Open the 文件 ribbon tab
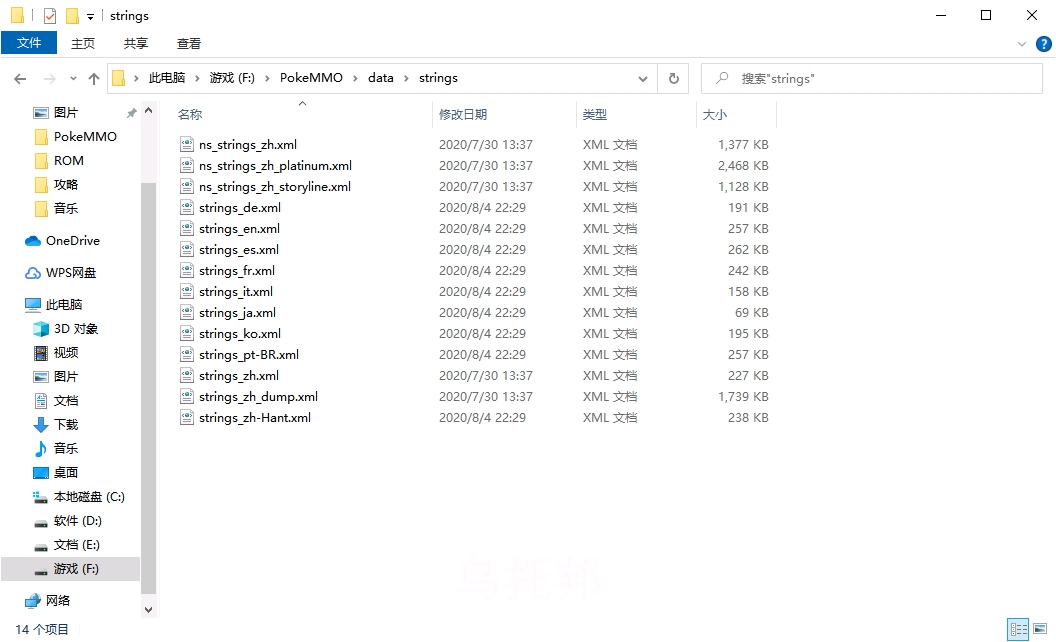 click(29, 43)
